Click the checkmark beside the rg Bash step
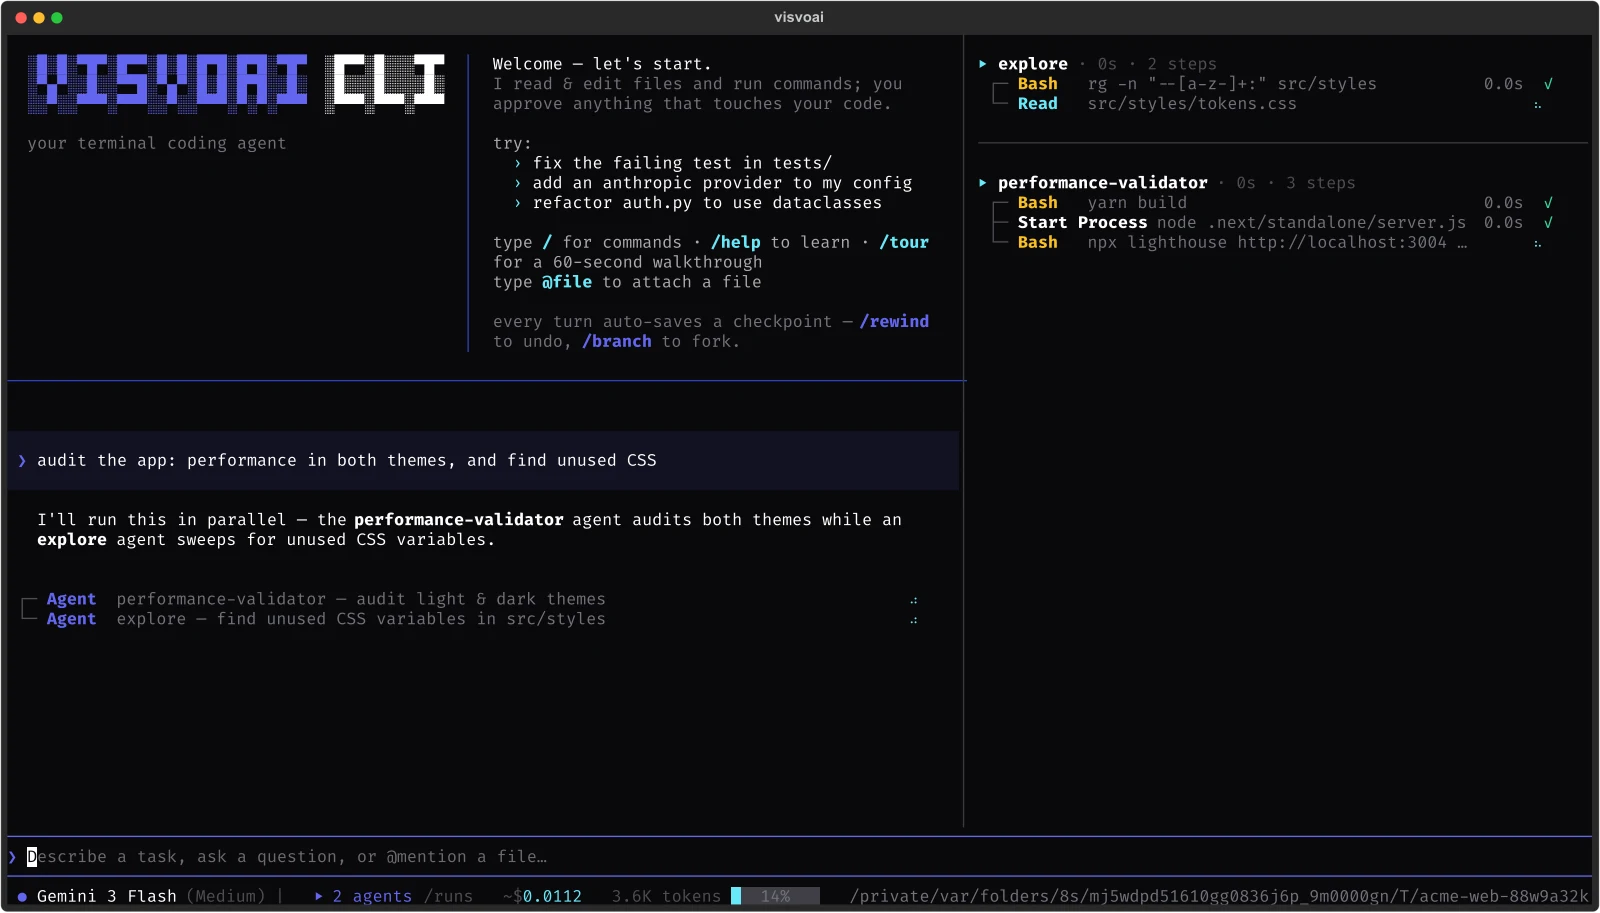Screen dimensions: 1600x913 point(1548,84)
